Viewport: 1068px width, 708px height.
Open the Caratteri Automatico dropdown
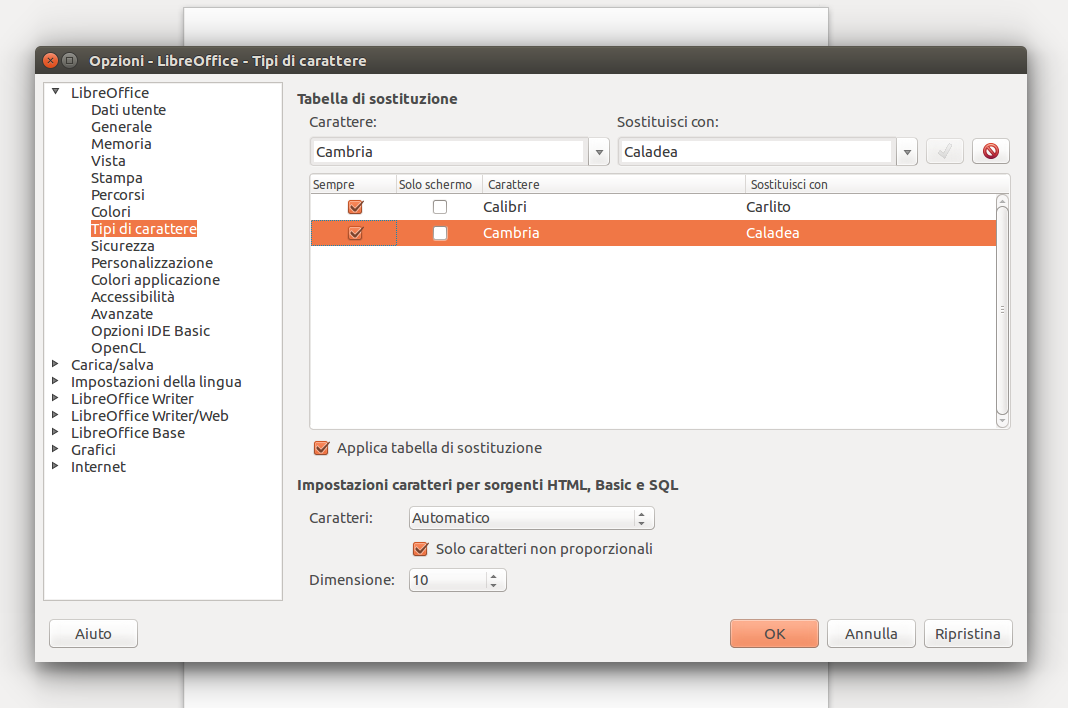coord(531,518)
